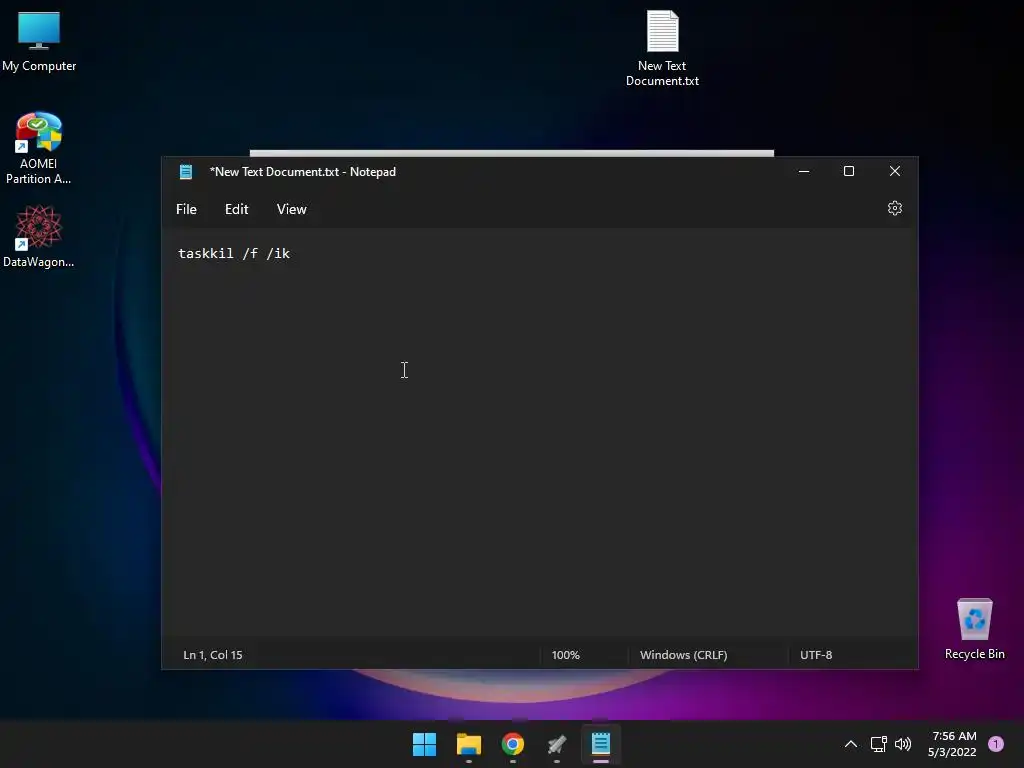This screenshot has height=768, width=1024.
Task: Open File Explorer from the taskbar
Action: [x=469, y=744]
